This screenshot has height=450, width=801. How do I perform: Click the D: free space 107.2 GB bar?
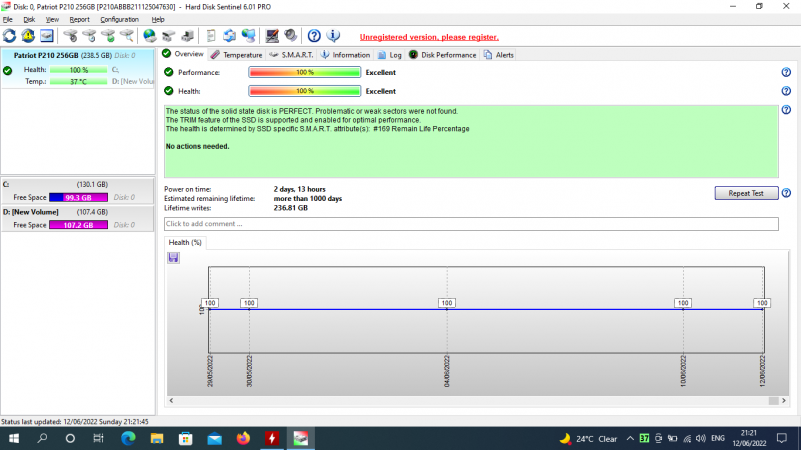point(79,225)
